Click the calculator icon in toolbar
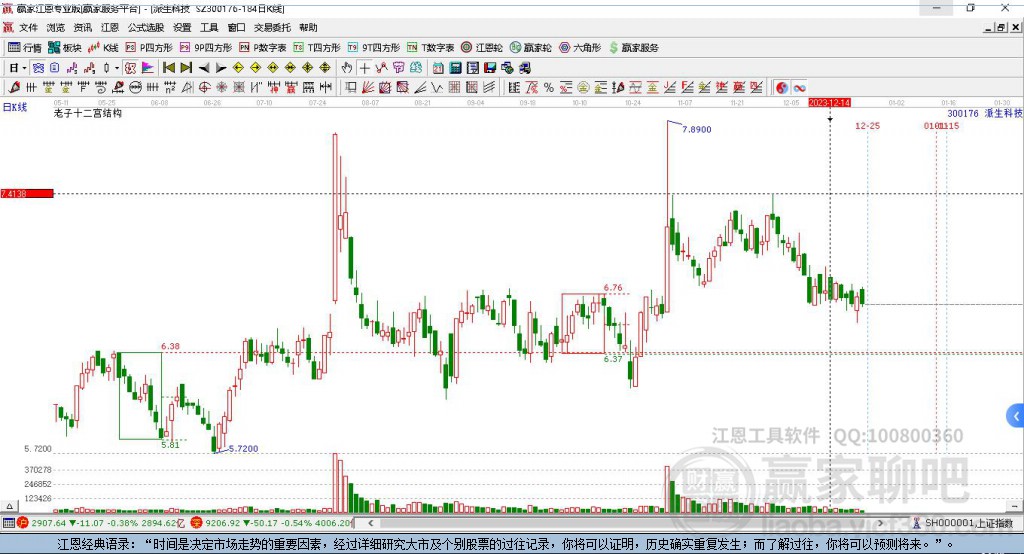 [x=456, y=68]
